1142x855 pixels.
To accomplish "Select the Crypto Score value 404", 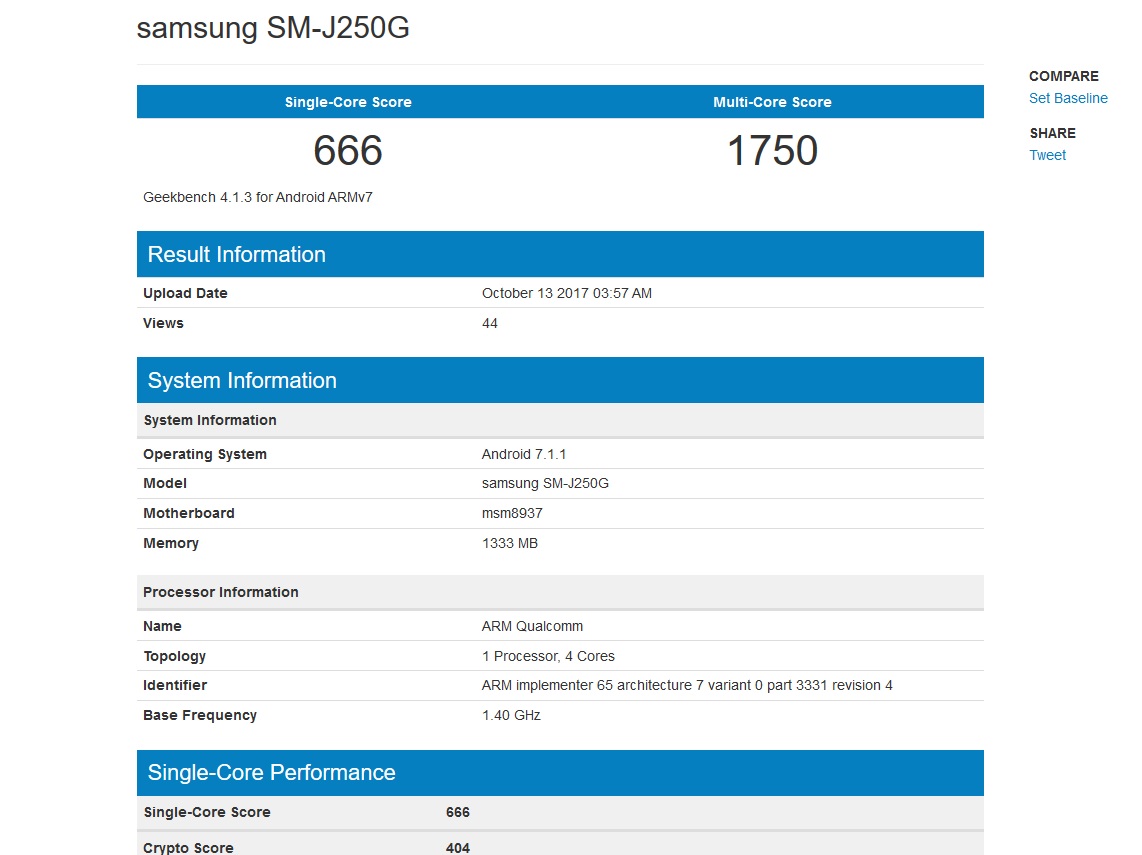I will [457, 848].
